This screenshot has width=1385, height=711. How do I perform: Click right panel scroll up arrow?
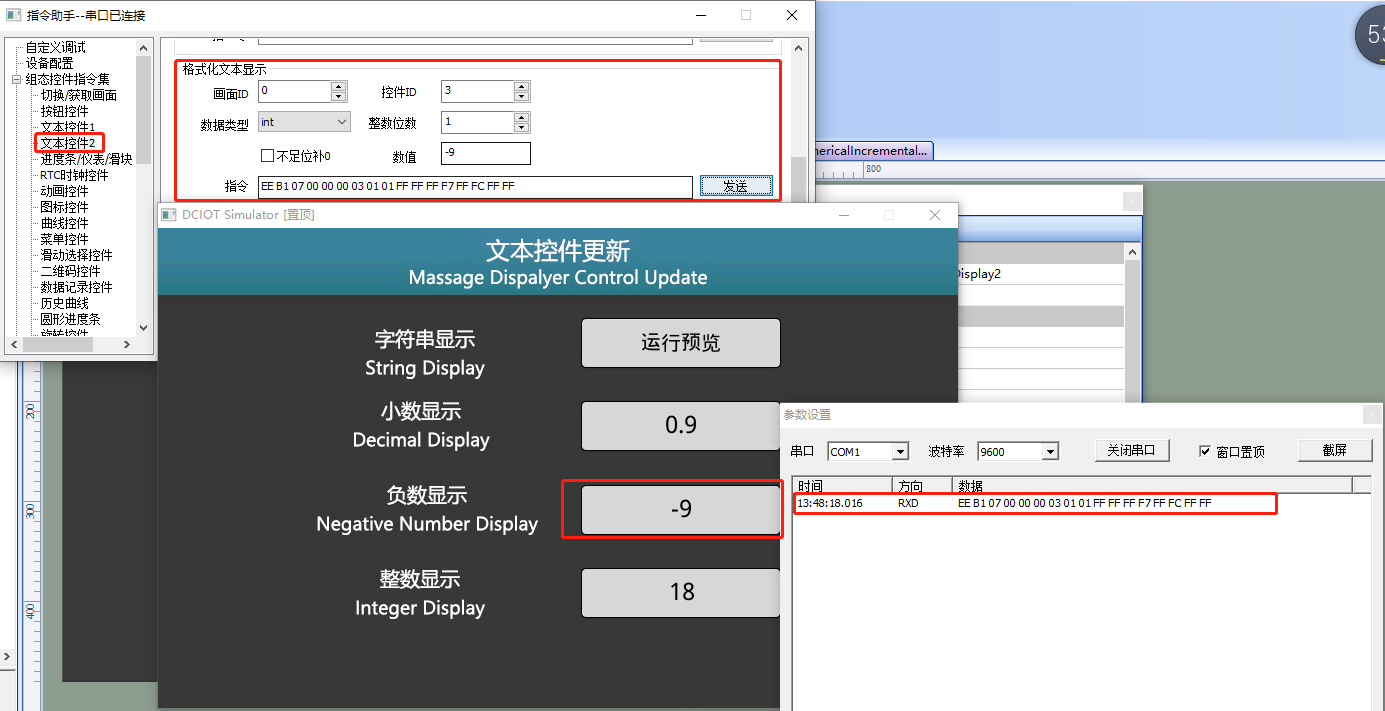pyautogui.click(x=798, y=47)
